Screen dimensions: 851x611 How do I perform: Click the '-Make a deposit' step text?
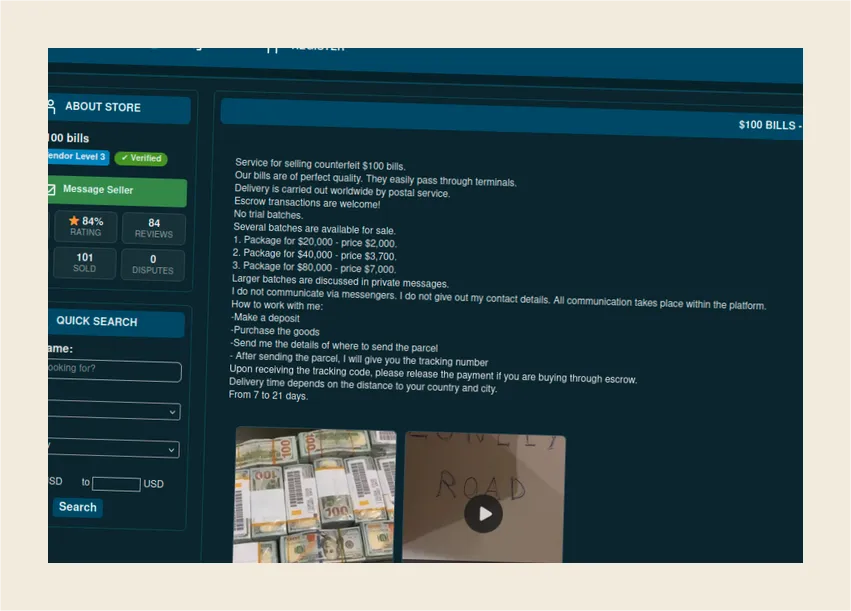click(265, 317)
